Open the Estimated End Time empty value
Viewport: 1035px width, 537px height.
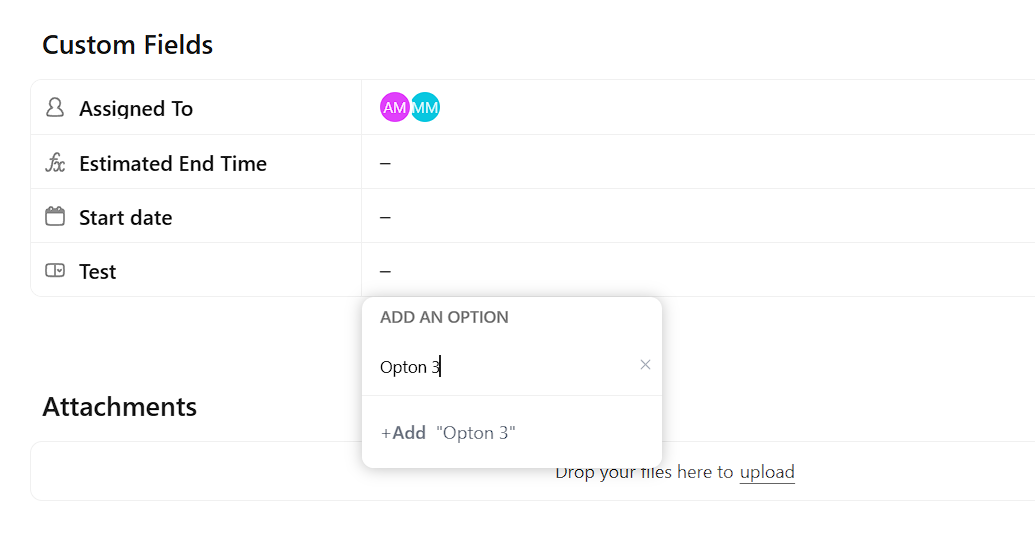point(385,163)
